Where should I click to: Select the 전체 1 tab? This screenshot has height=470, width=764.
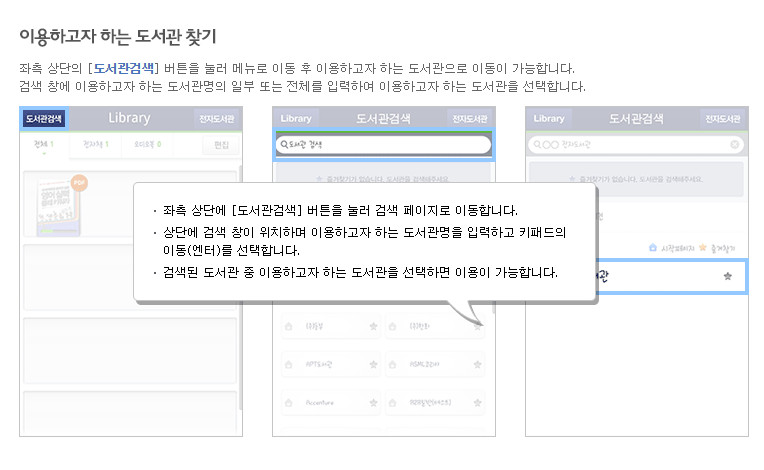click(x=43, y=145)
